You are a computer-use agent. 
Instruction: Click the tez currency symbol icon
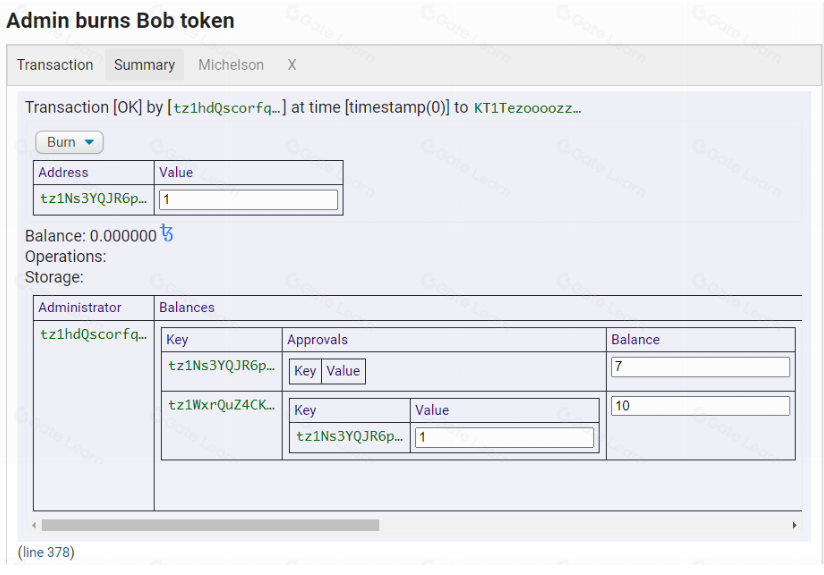pos(167,234)
